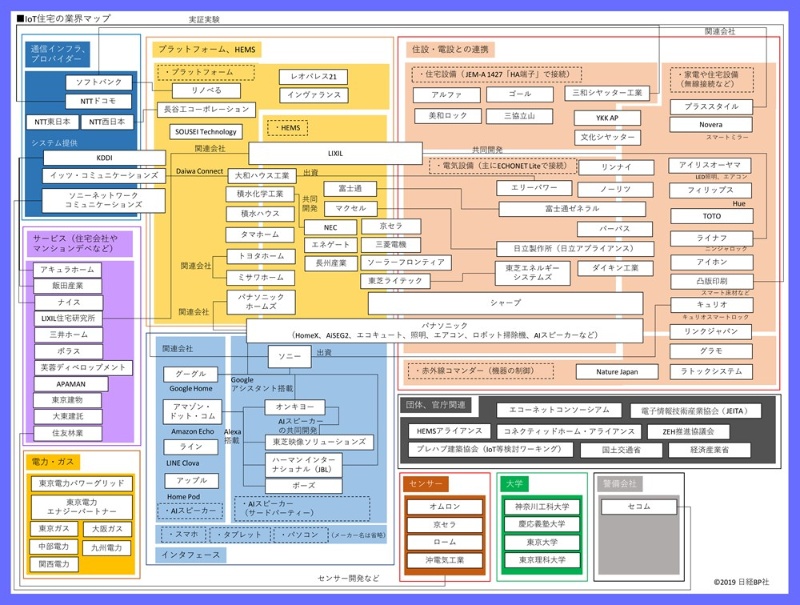Select the アキュラホーム box
Viewport: 800px width, 605px height.
click(x=68, y=270)
